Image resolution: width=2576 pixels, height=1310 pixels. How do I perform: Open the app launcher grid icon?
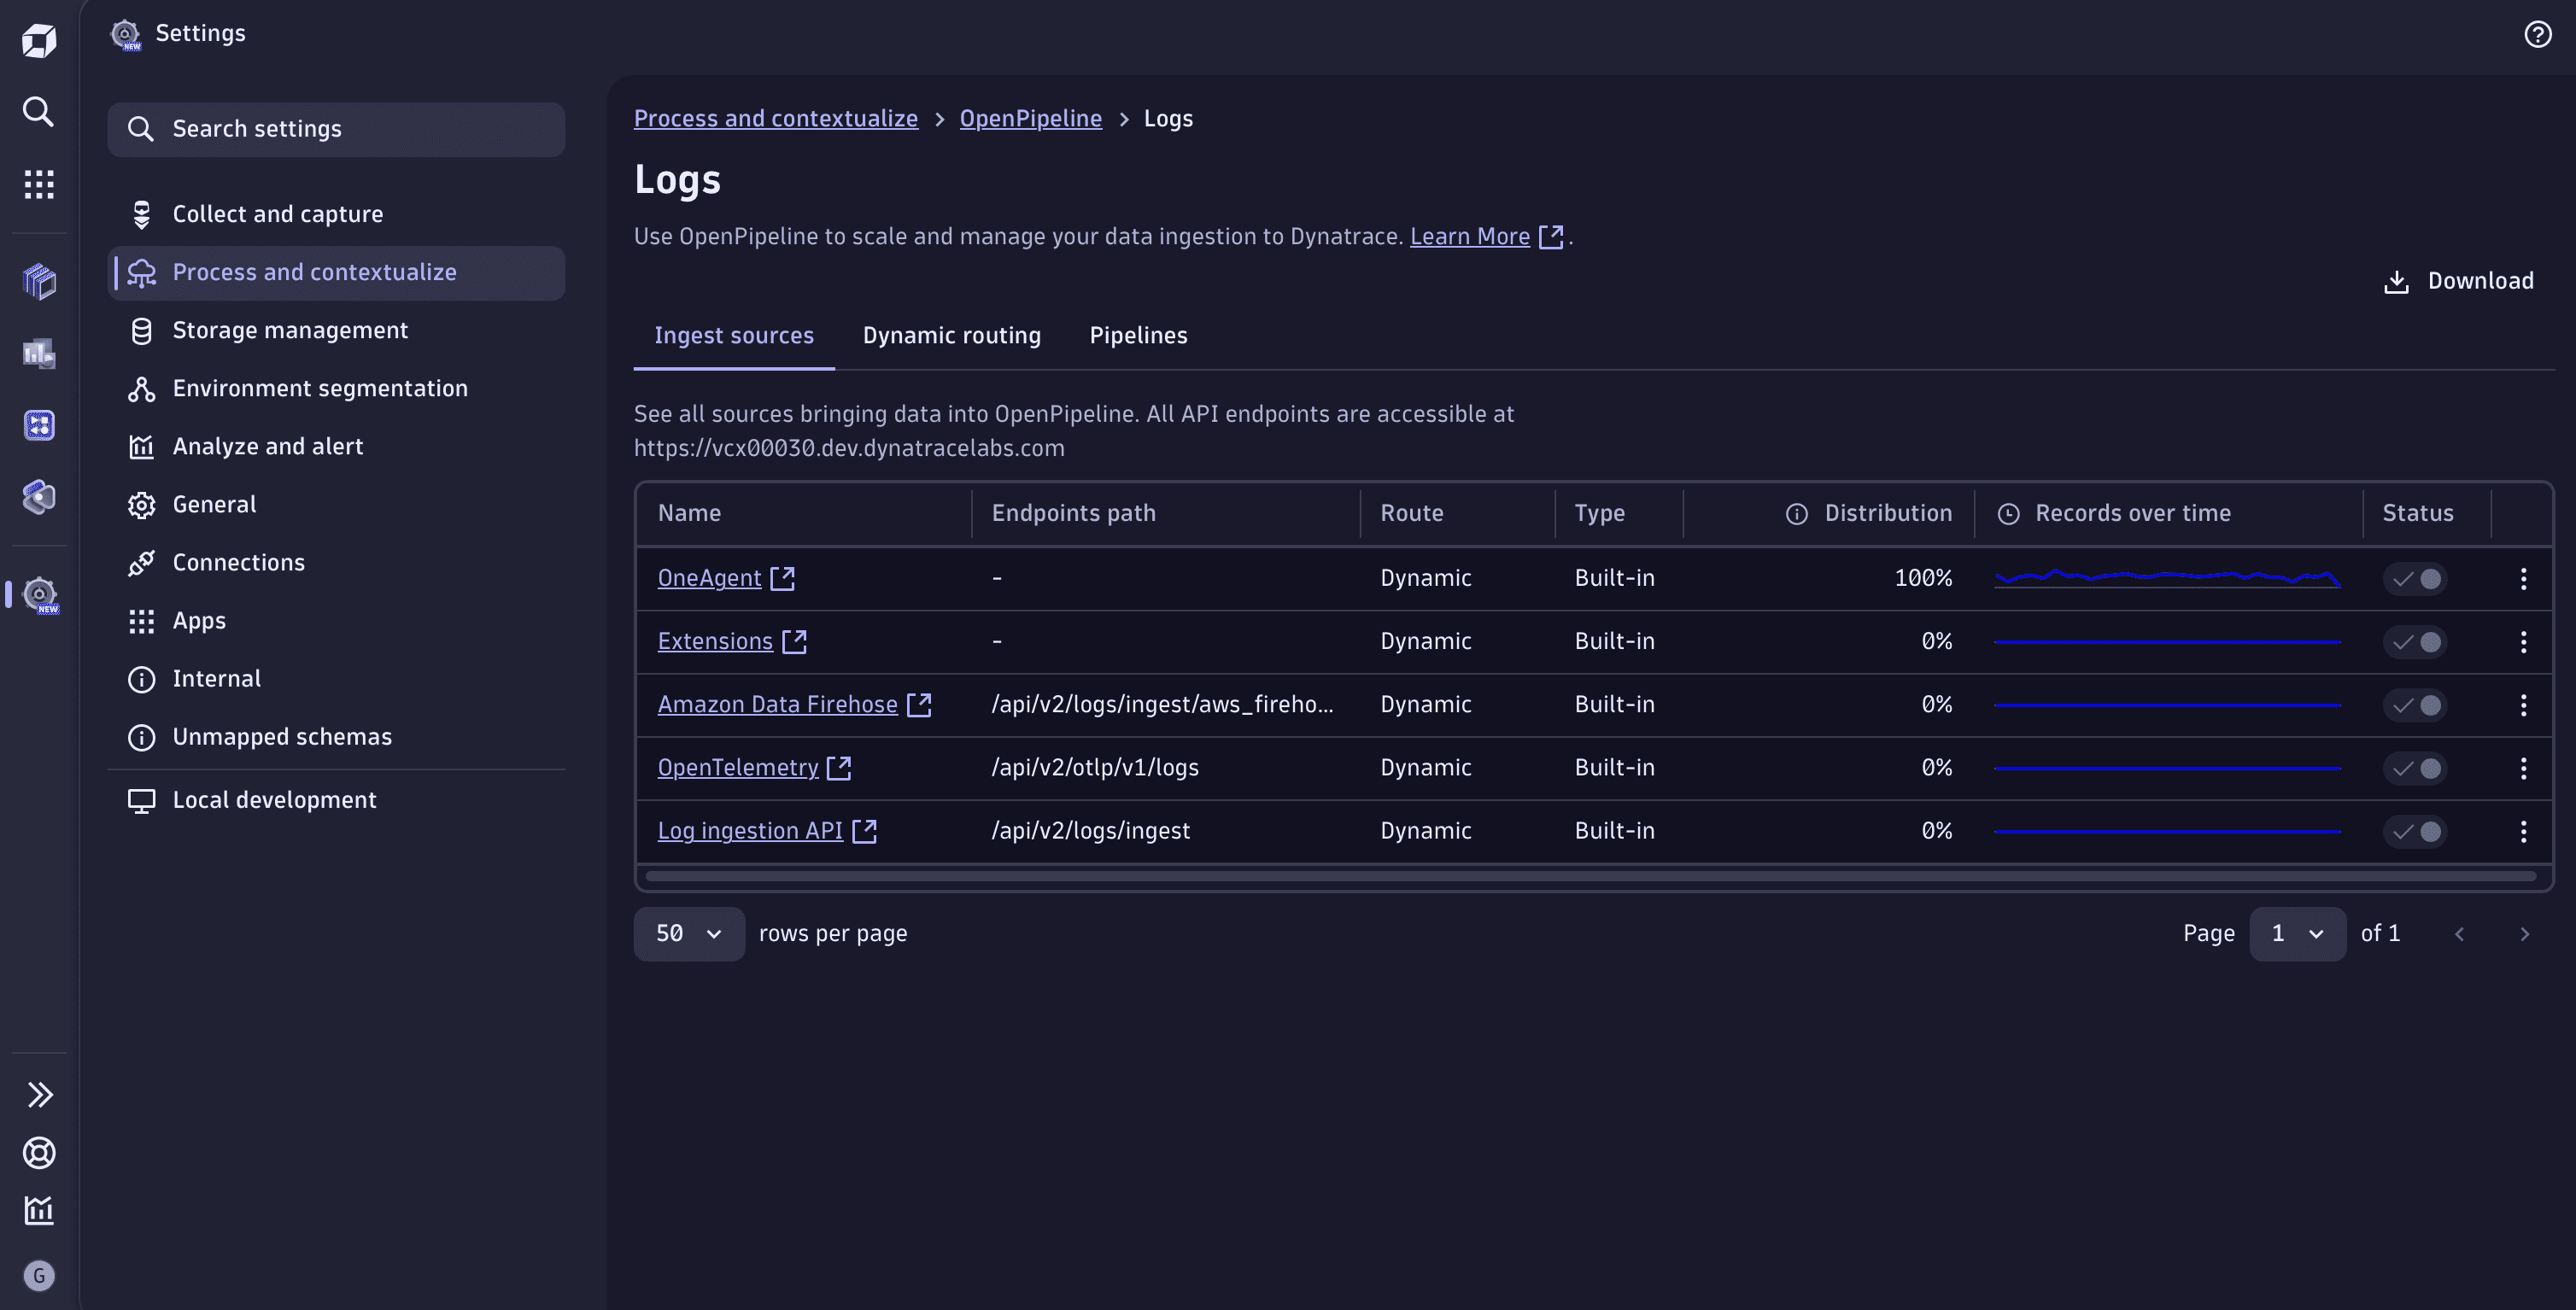38,184
